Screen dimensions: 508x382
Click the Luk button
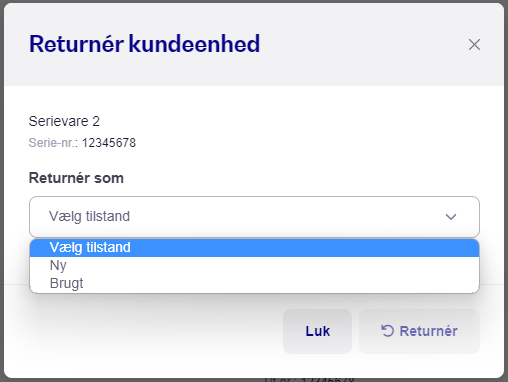[317, 331]
